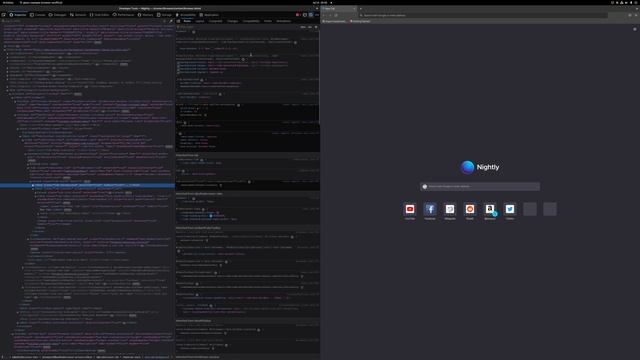Open the Activities overview in top bar

click(8, 2)
